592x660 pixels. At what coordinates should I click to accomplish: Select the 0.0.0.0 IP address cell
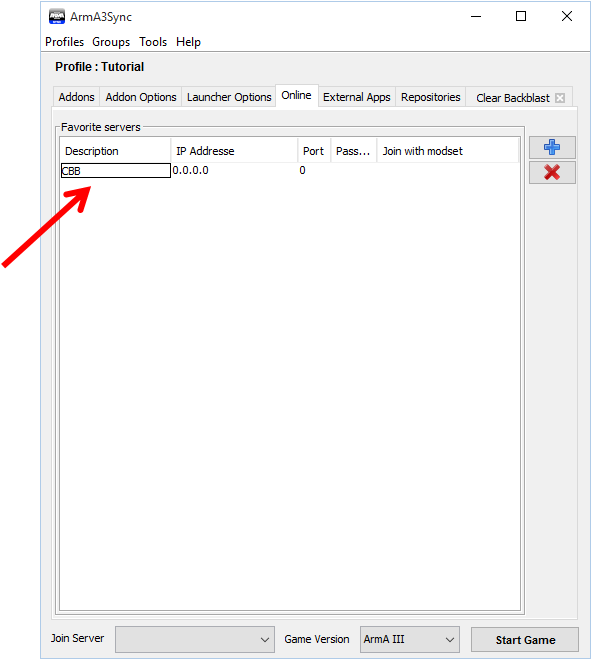(235, 170)
